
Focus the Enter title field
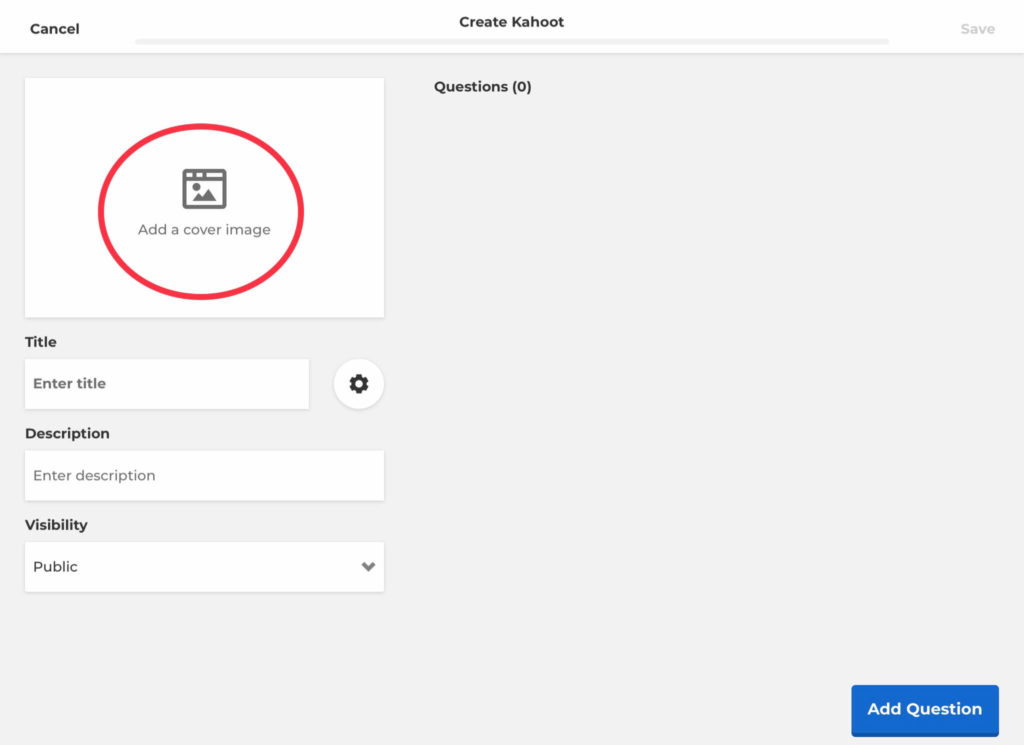tap(167, 384)
